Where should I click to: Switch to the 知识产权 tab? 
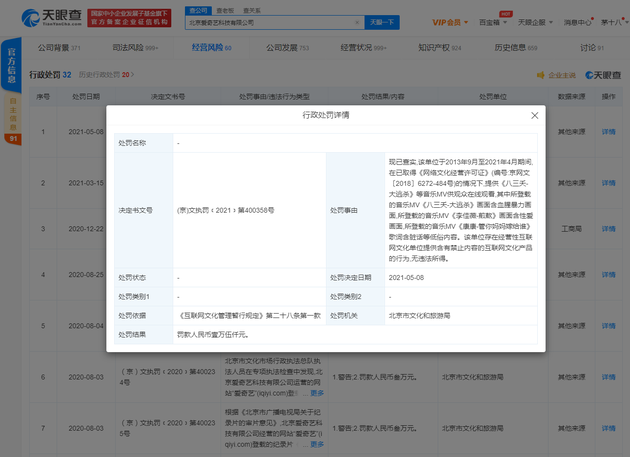pyautogui.click(x=440, y=48)
